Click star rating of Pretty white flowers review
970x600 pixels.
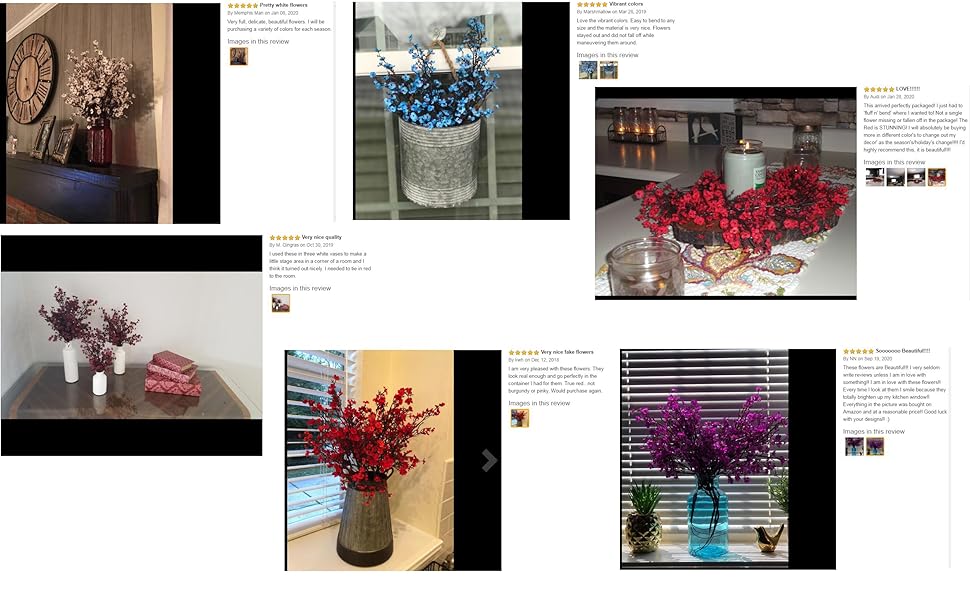click(x=242, y=6)
